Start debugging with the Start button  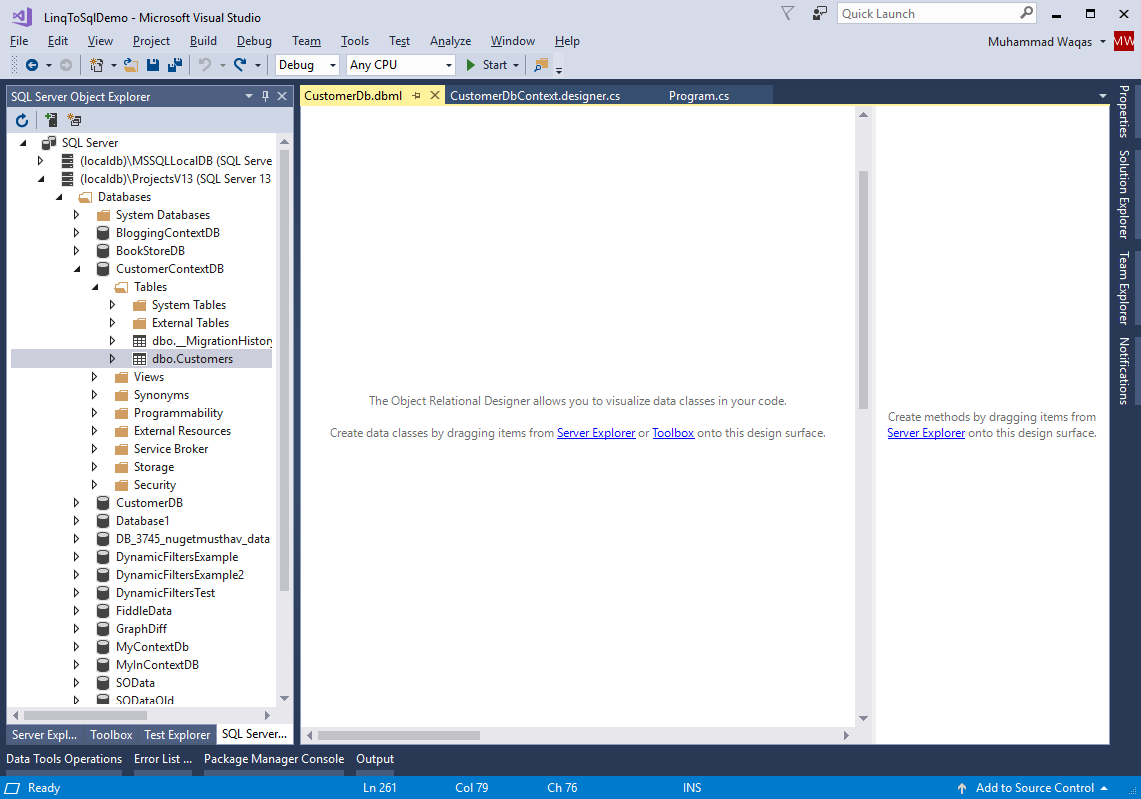[x=487, y=65]
